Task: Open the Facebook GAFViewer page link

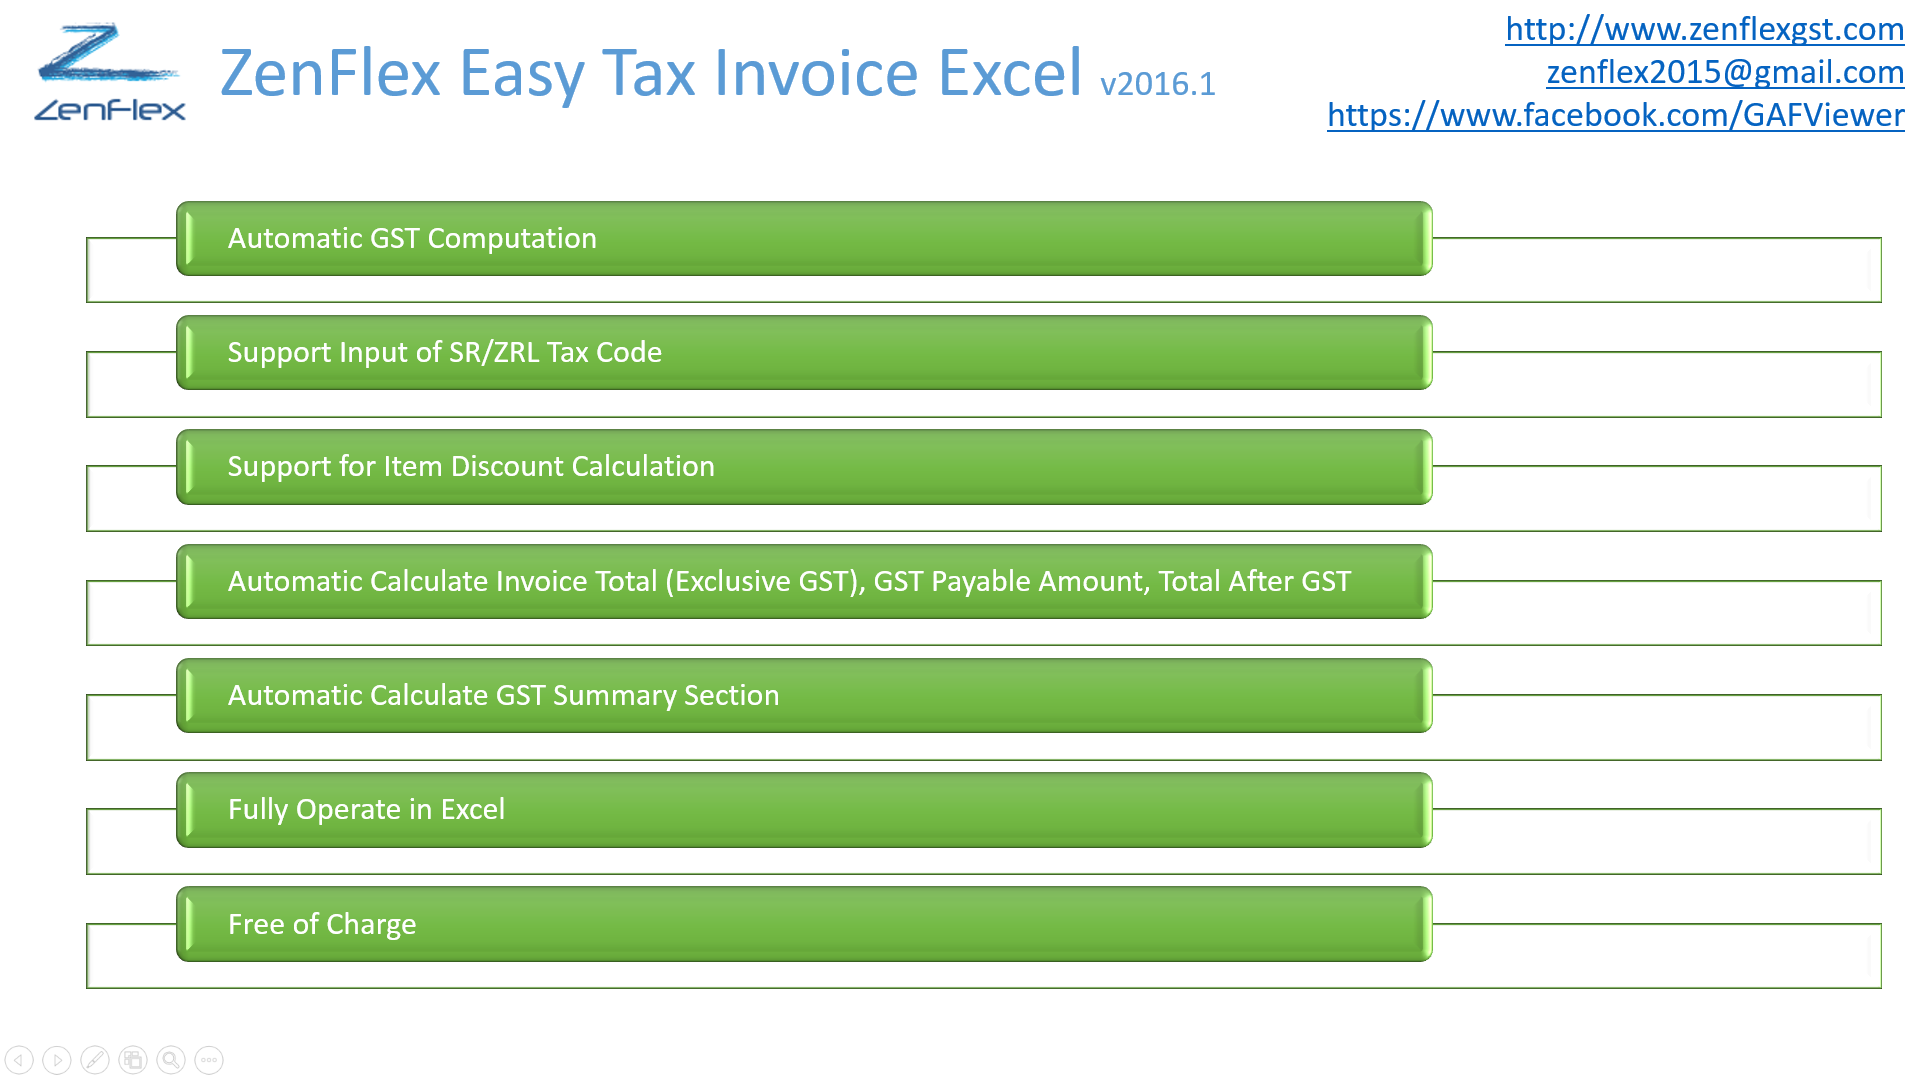Action: tap(1615, 115)
